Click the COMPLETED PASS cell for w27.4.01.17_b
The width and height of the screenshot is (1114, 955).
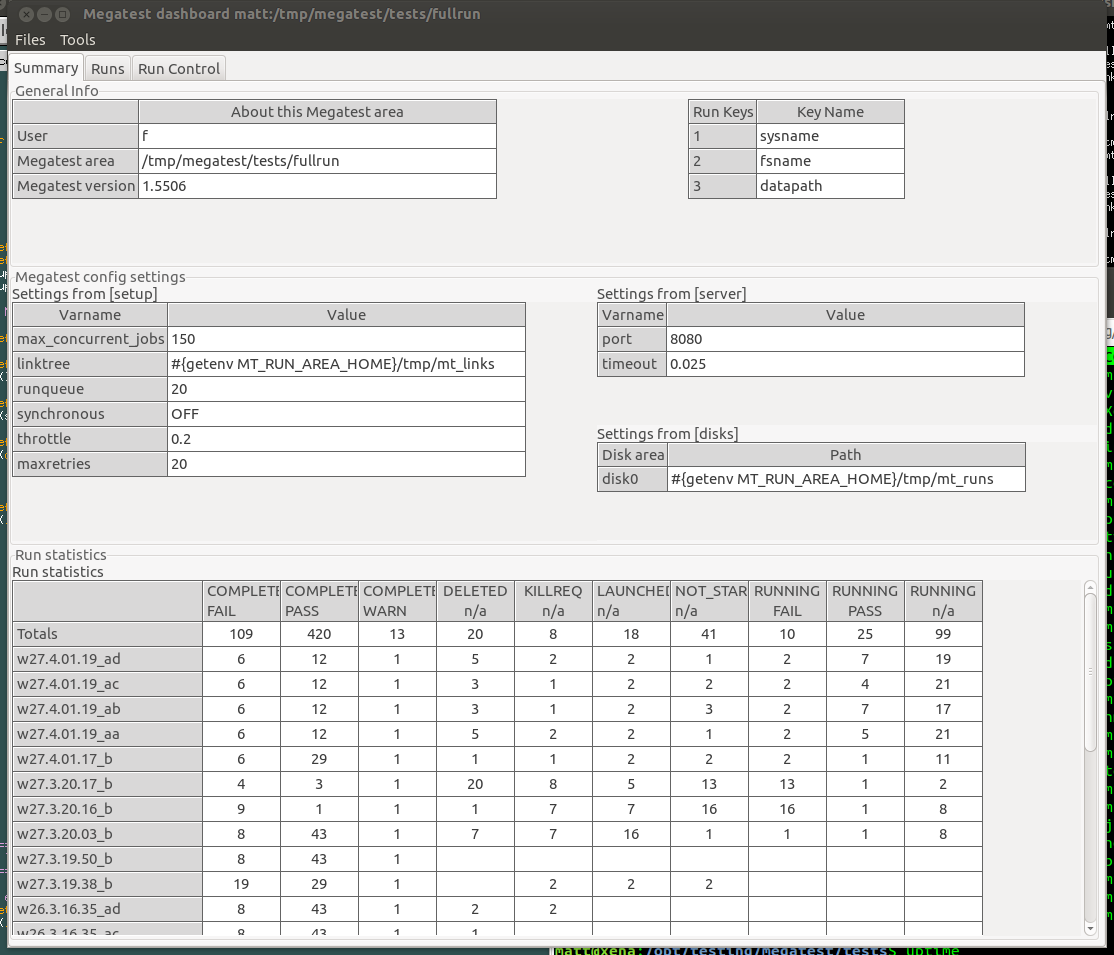coord(320,759)
